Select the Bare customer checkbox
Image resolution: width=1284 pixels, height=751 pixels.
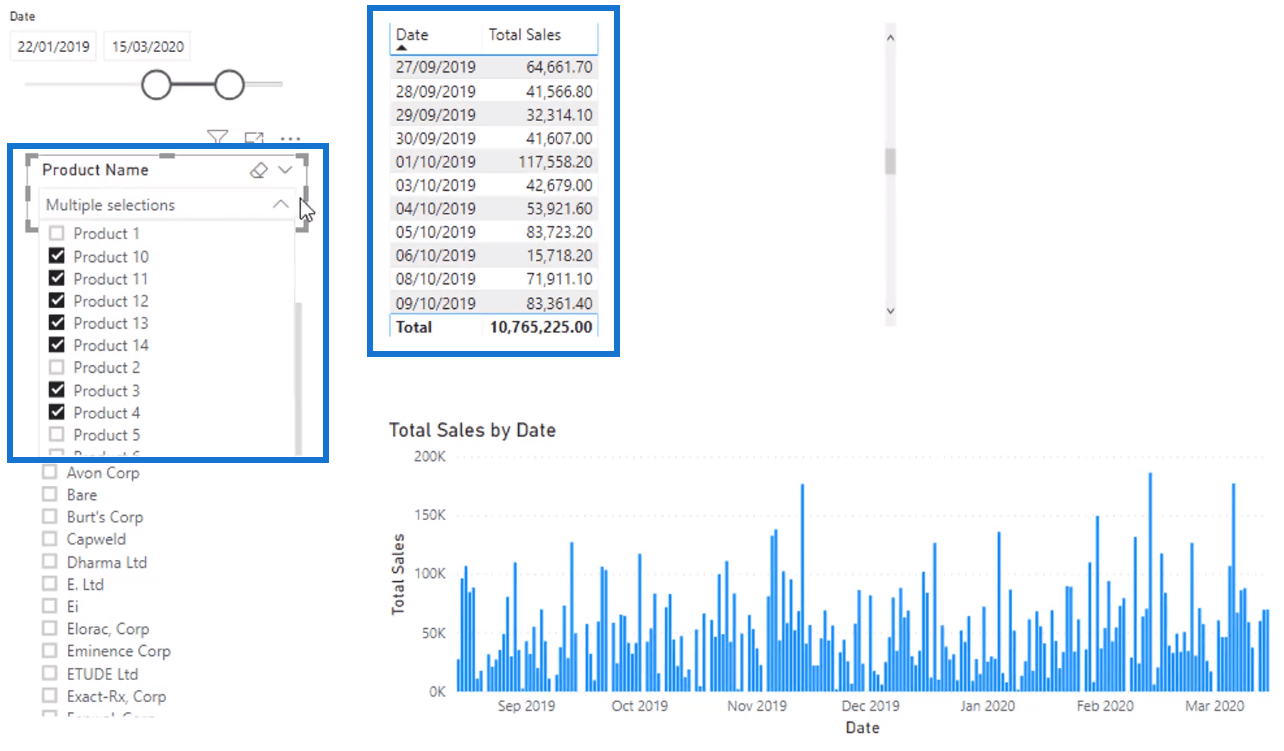click(49, 494)
